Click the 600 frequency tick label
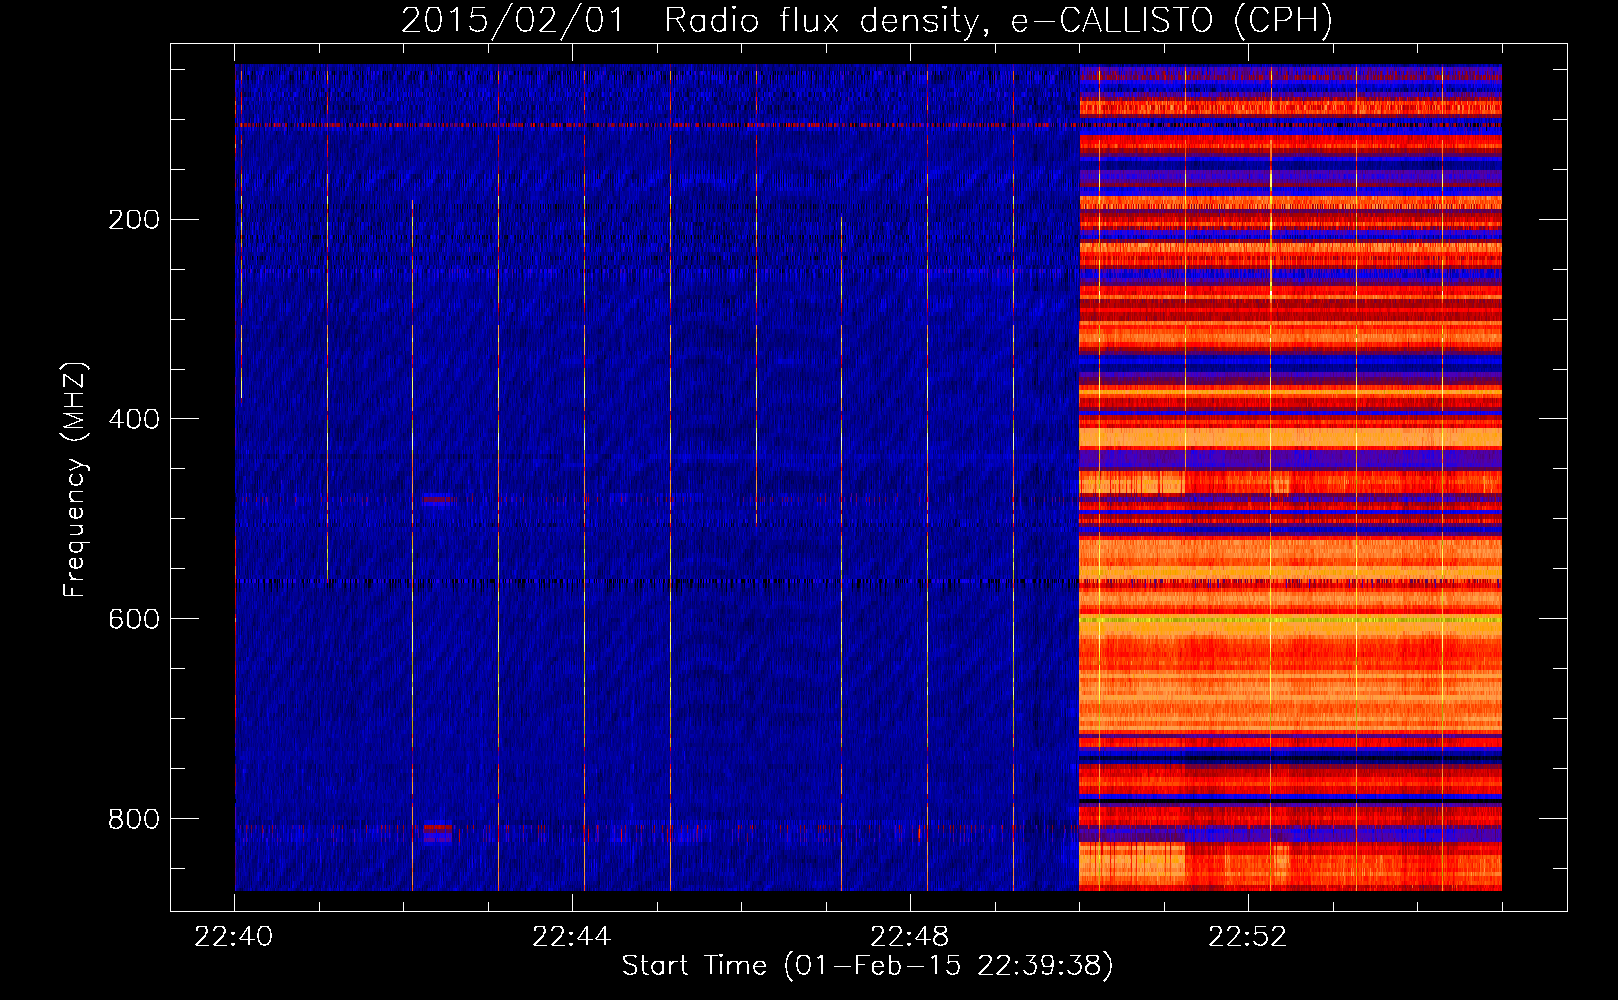This screenshot has width=1618, height=1000. tap(134, 619)
